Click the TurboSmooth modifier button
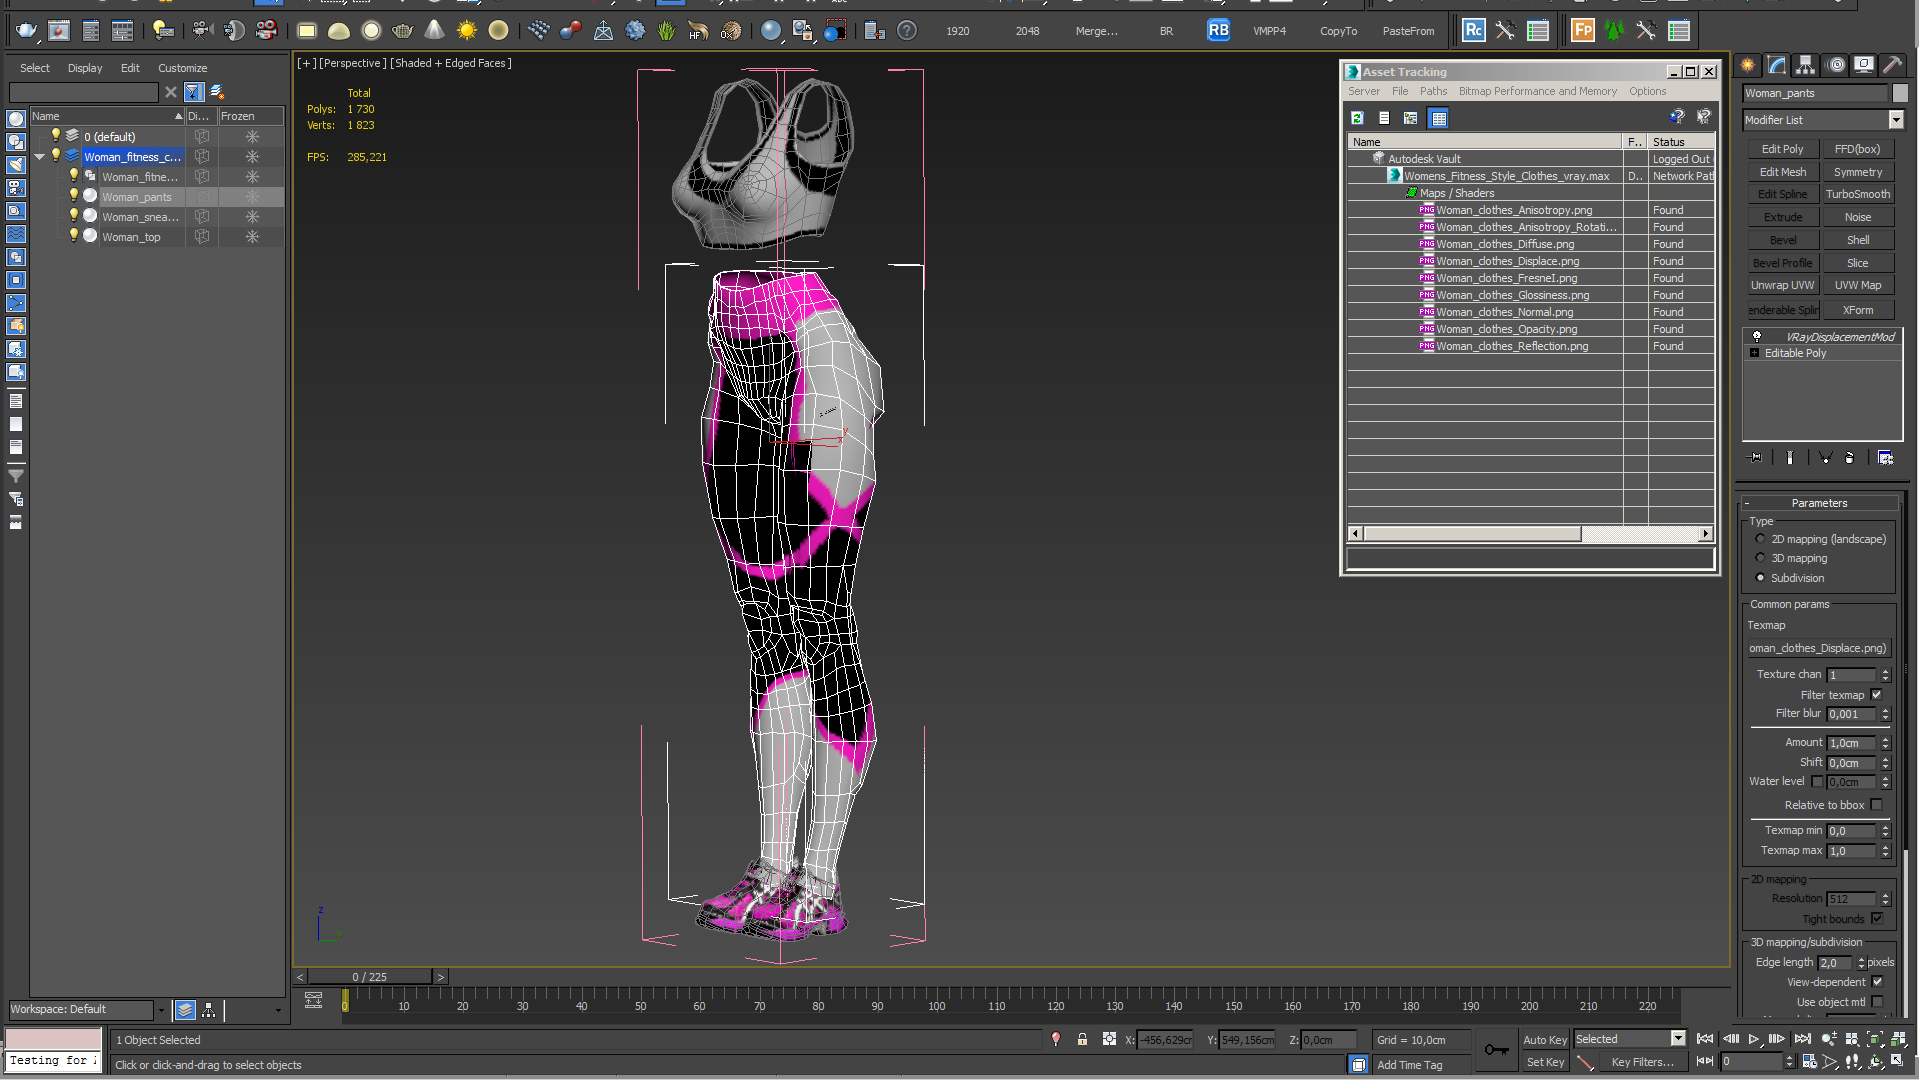This screenshot has width=1920, height=1080. click(1857, 194)
